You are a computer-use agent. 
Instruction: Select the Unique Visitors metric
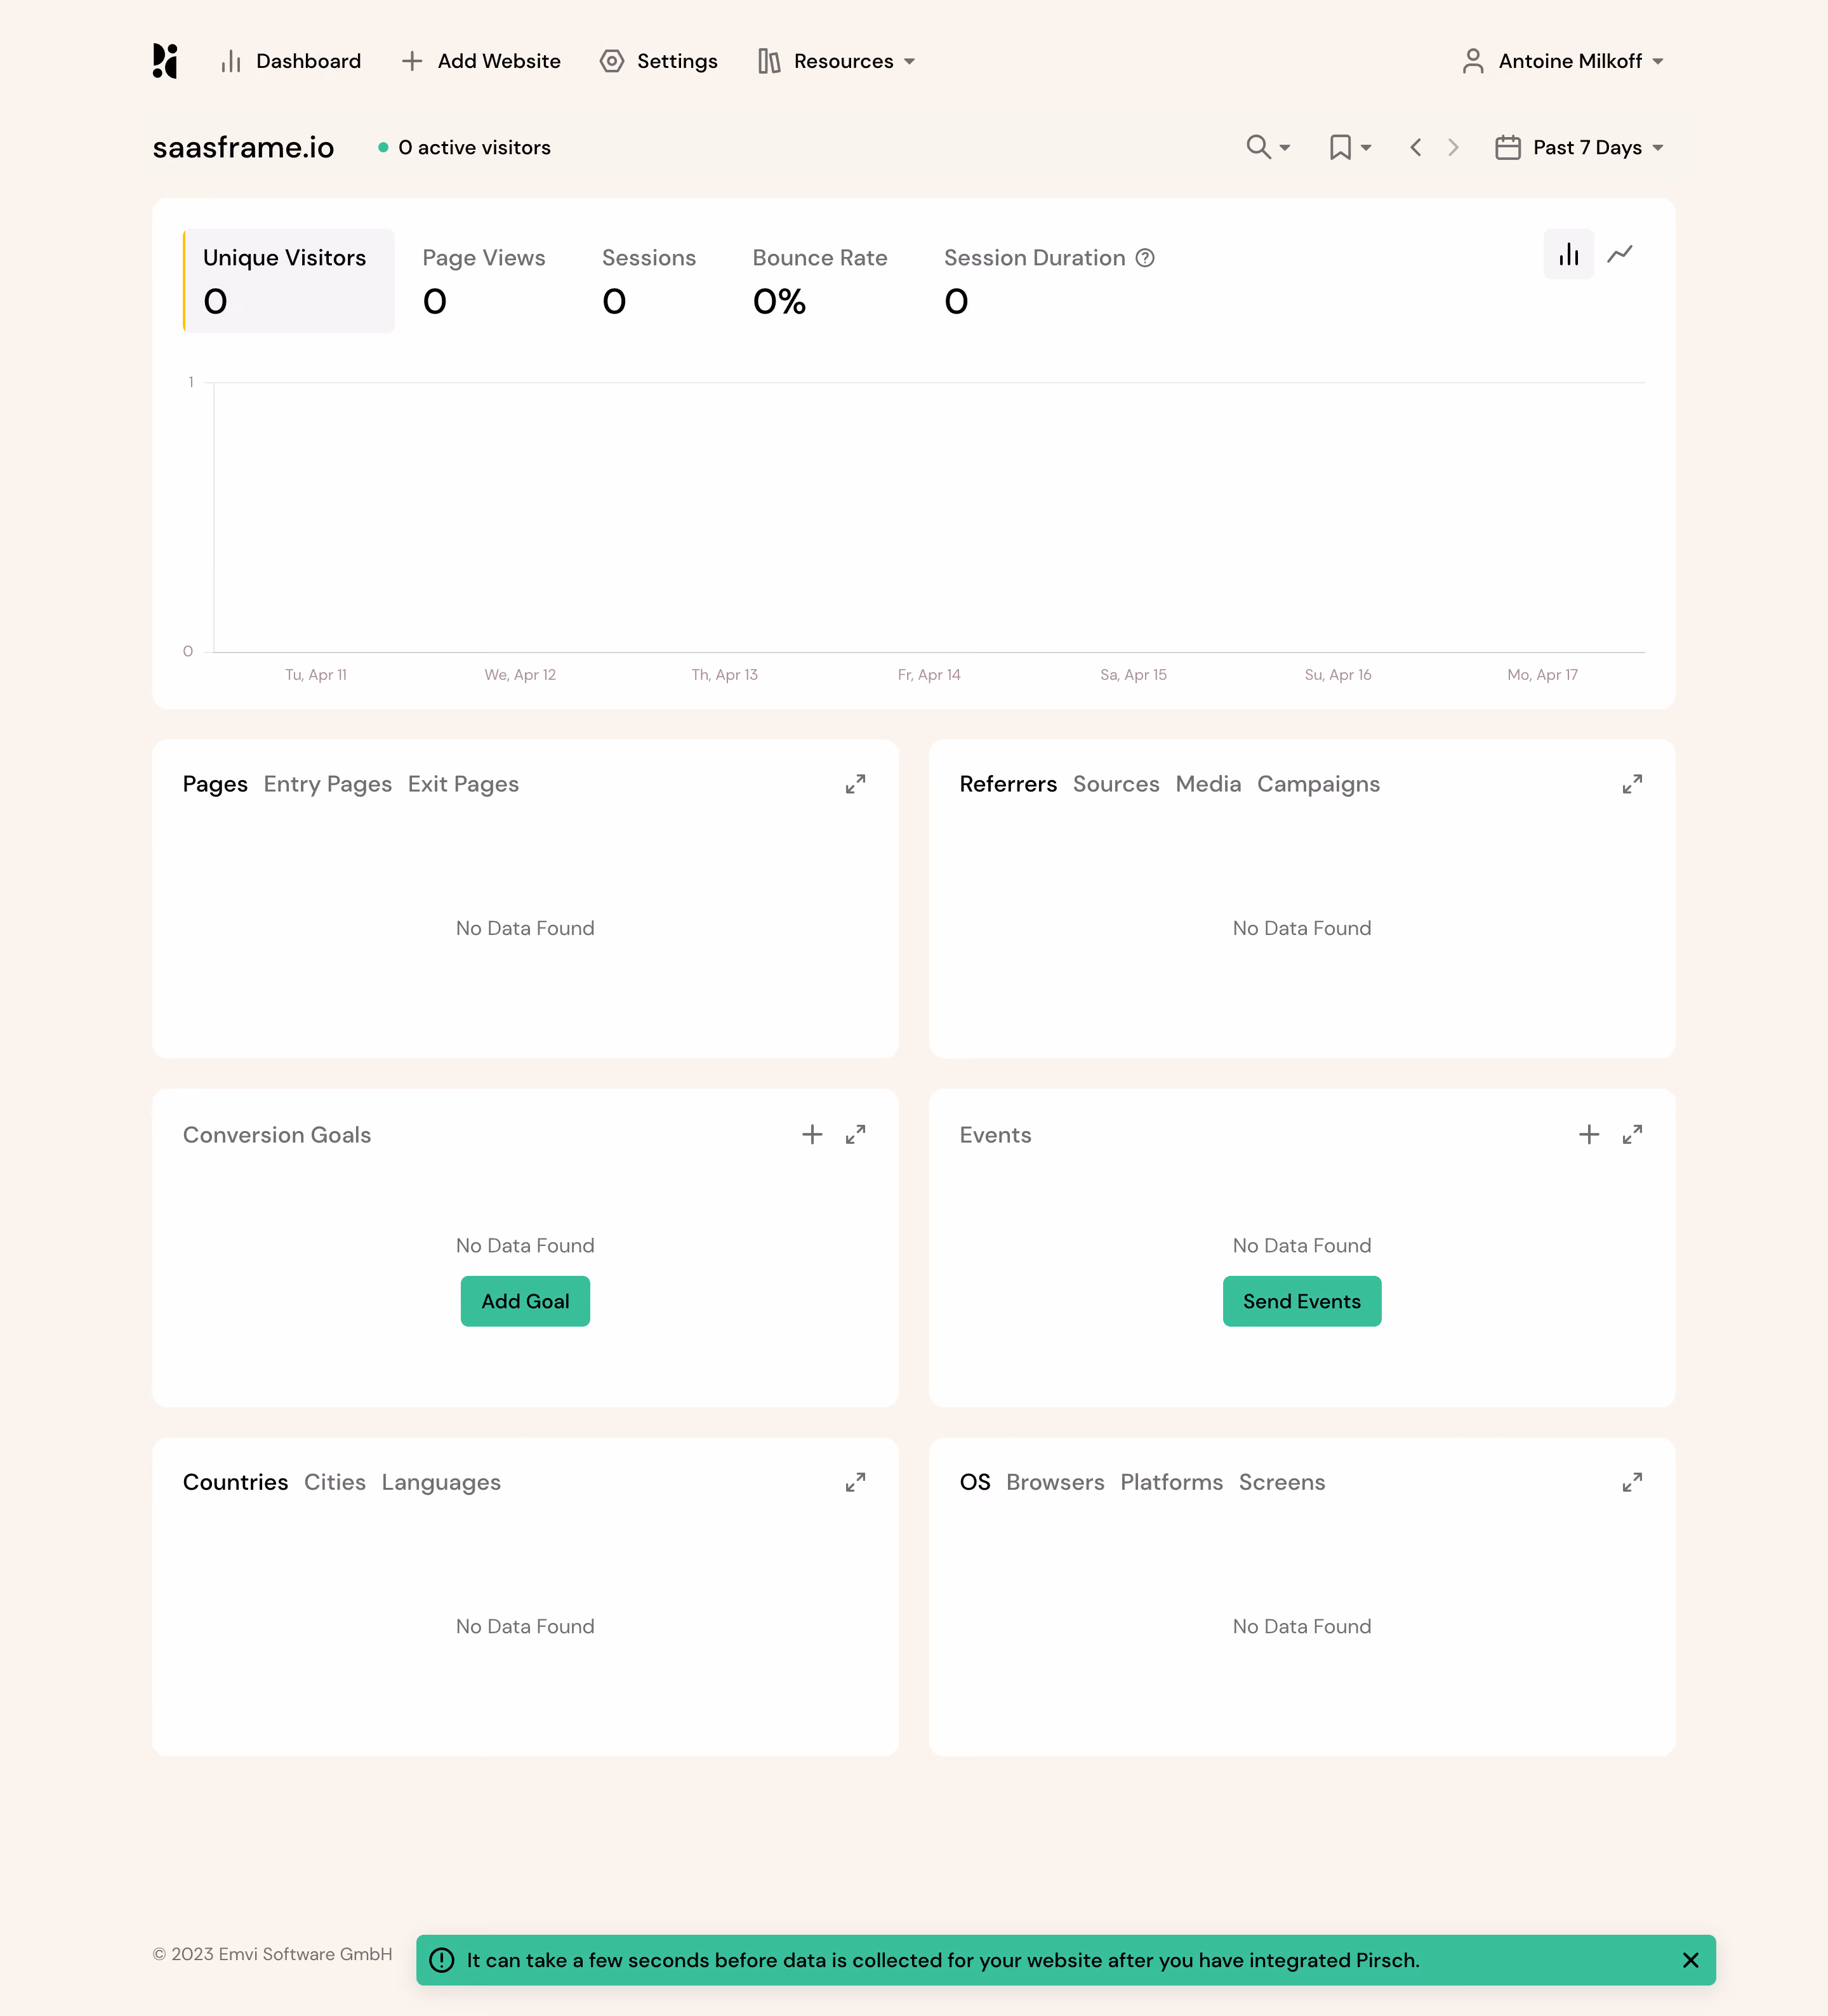(289, 281)
